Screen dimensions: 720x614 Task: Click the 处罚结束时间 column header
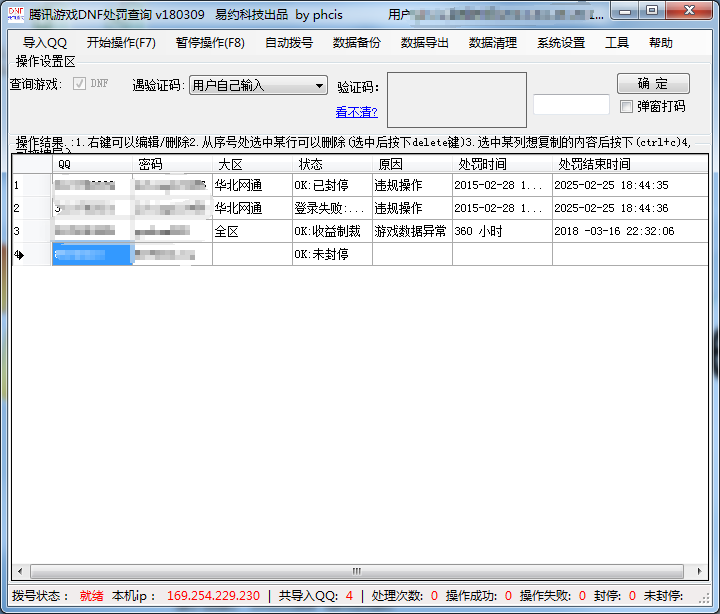point(630,164)
